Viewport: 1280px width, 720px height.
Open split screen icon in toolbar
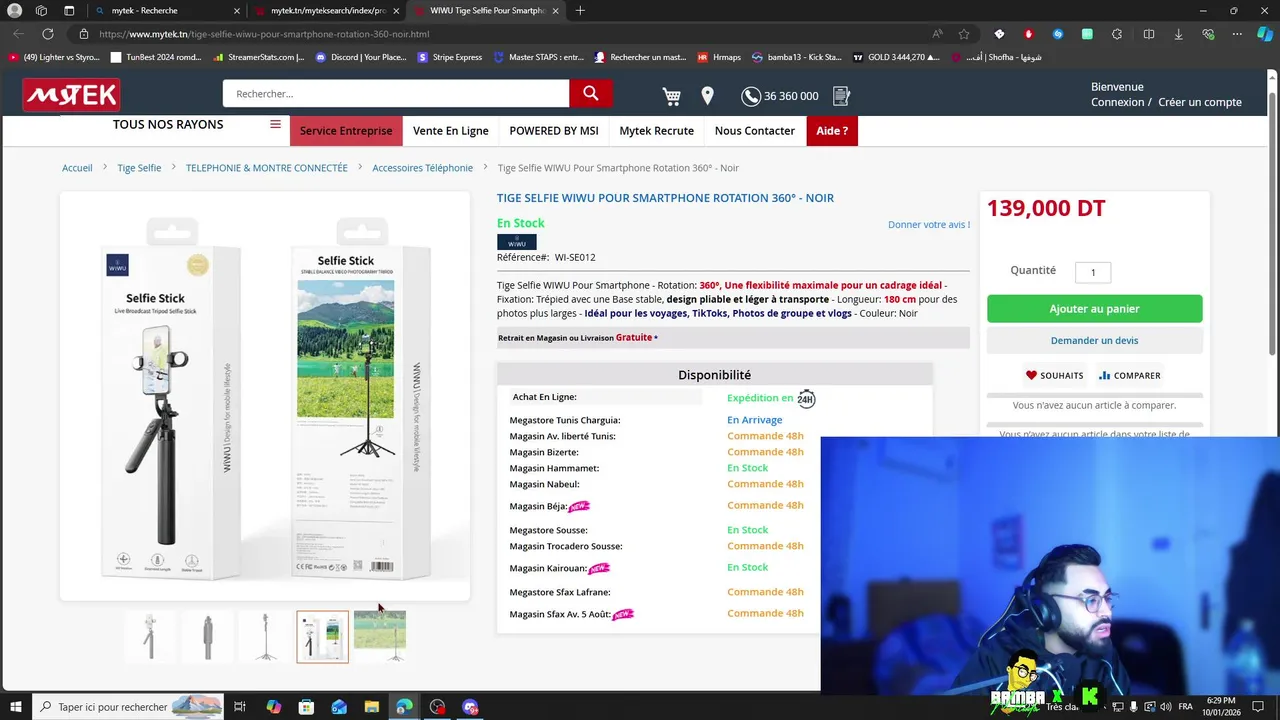[1148, 34]
